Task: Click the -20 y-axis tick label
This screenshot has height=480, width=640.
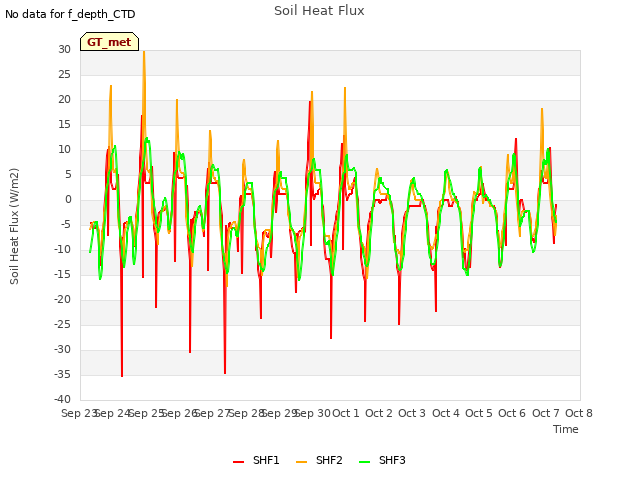Action: 62,300
